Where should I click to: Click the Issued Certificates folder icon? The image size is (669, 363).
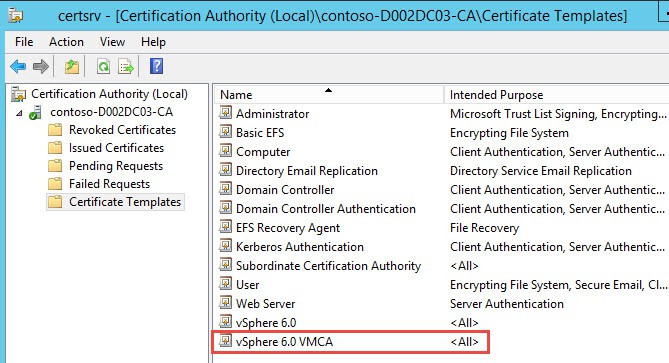point(55,148)
